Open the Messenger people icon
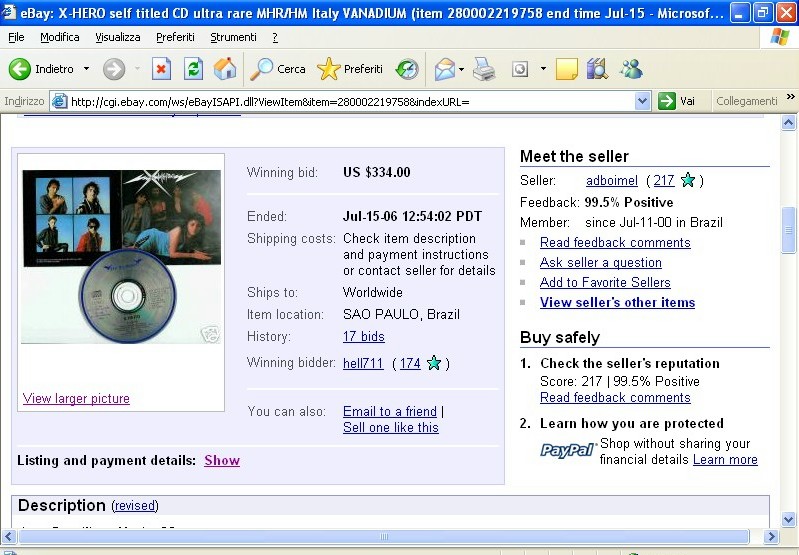The height and width of the screenshot is (555, 799). [x=631, y=69]
